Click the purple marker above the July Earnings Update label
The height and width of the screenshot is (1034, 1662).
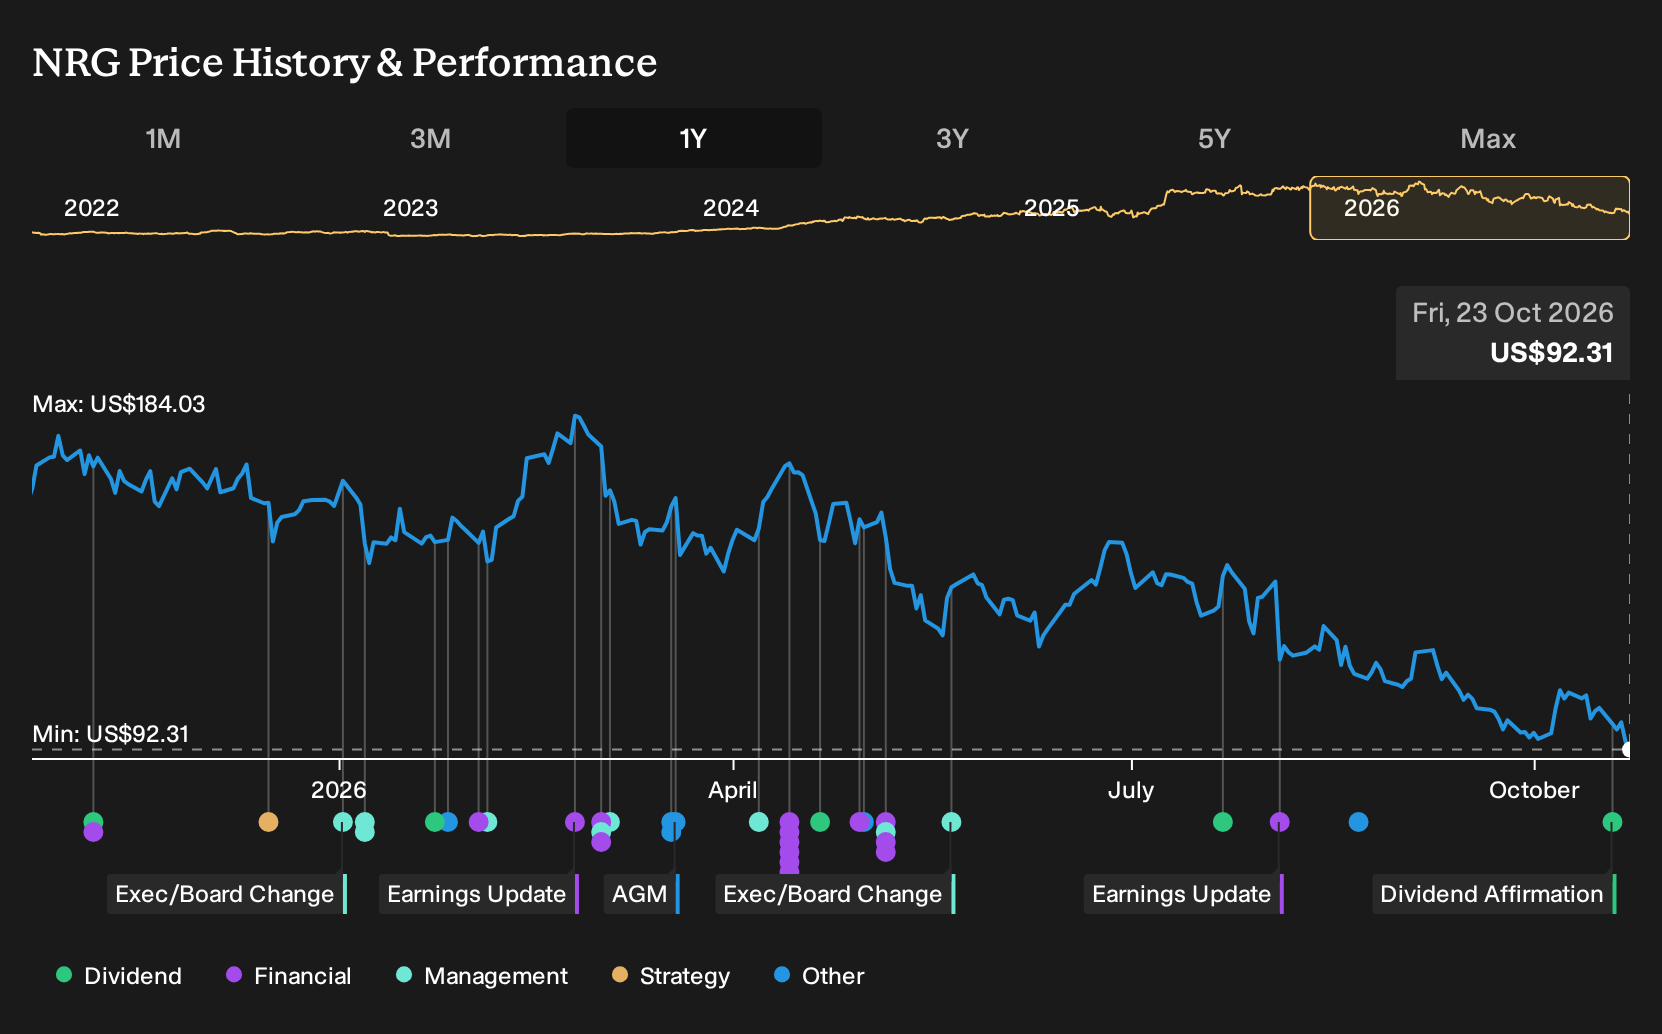pyautogui.click(x=1279, y=822)
